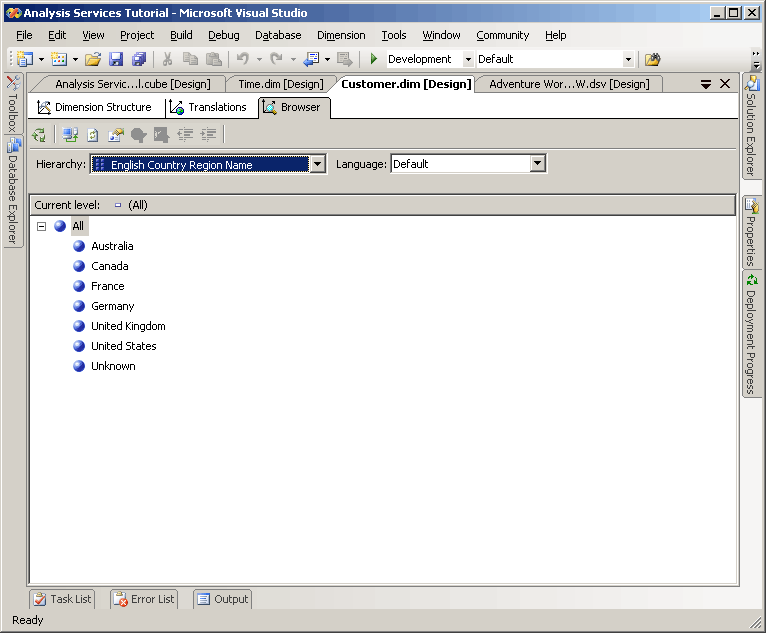This screenshot has width=766, height=633.
Task: Click the Redo arrow icon
Action: coord(277,59)
